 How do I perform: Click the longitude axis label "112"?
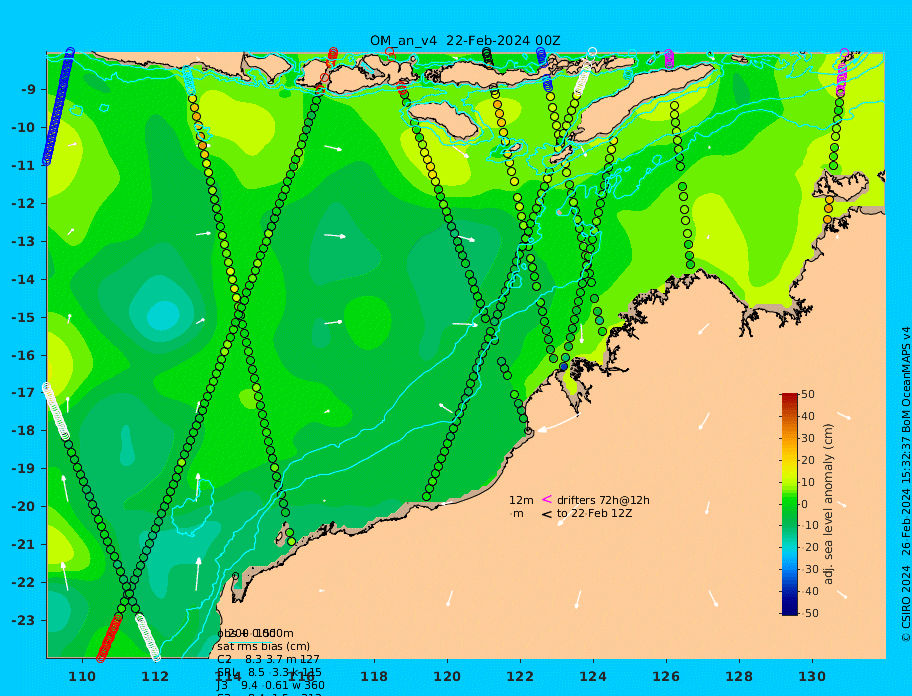tap(155, 677)
